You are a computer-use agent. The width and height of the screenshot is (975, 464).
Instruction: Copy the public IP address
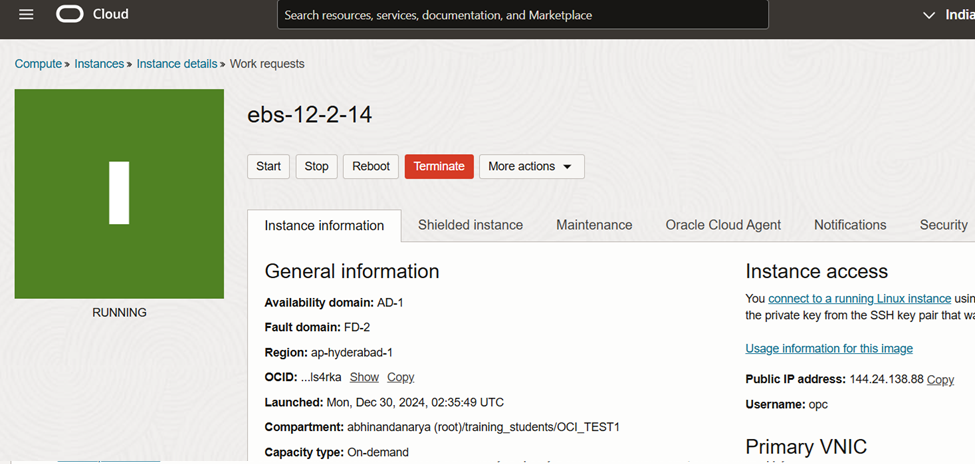point(940,380)
